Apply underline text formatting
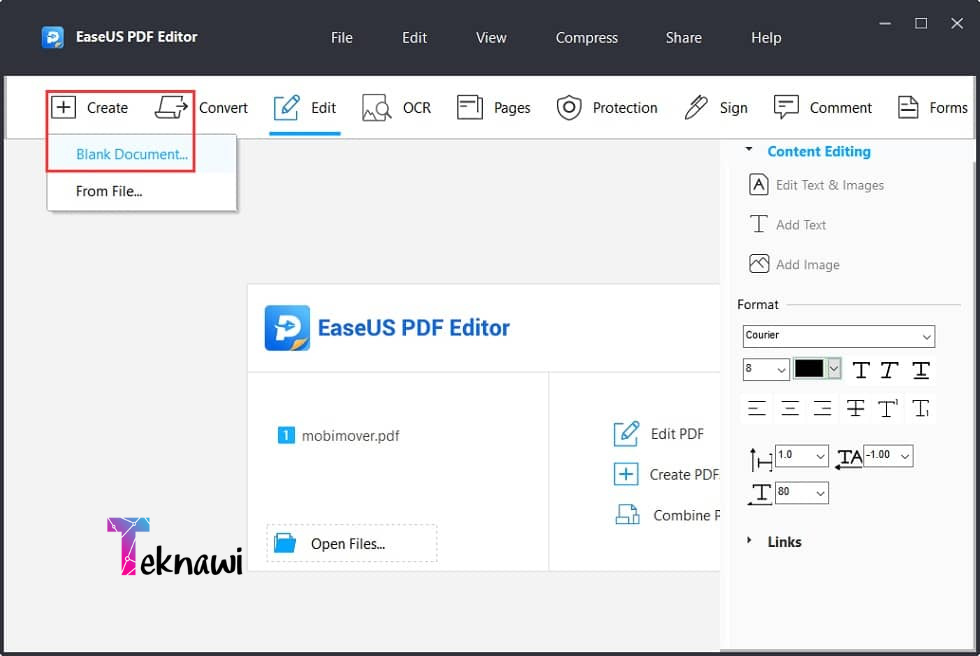Viewport: 980px width, 656px height. pyautogui.click(x=921, y=370)
